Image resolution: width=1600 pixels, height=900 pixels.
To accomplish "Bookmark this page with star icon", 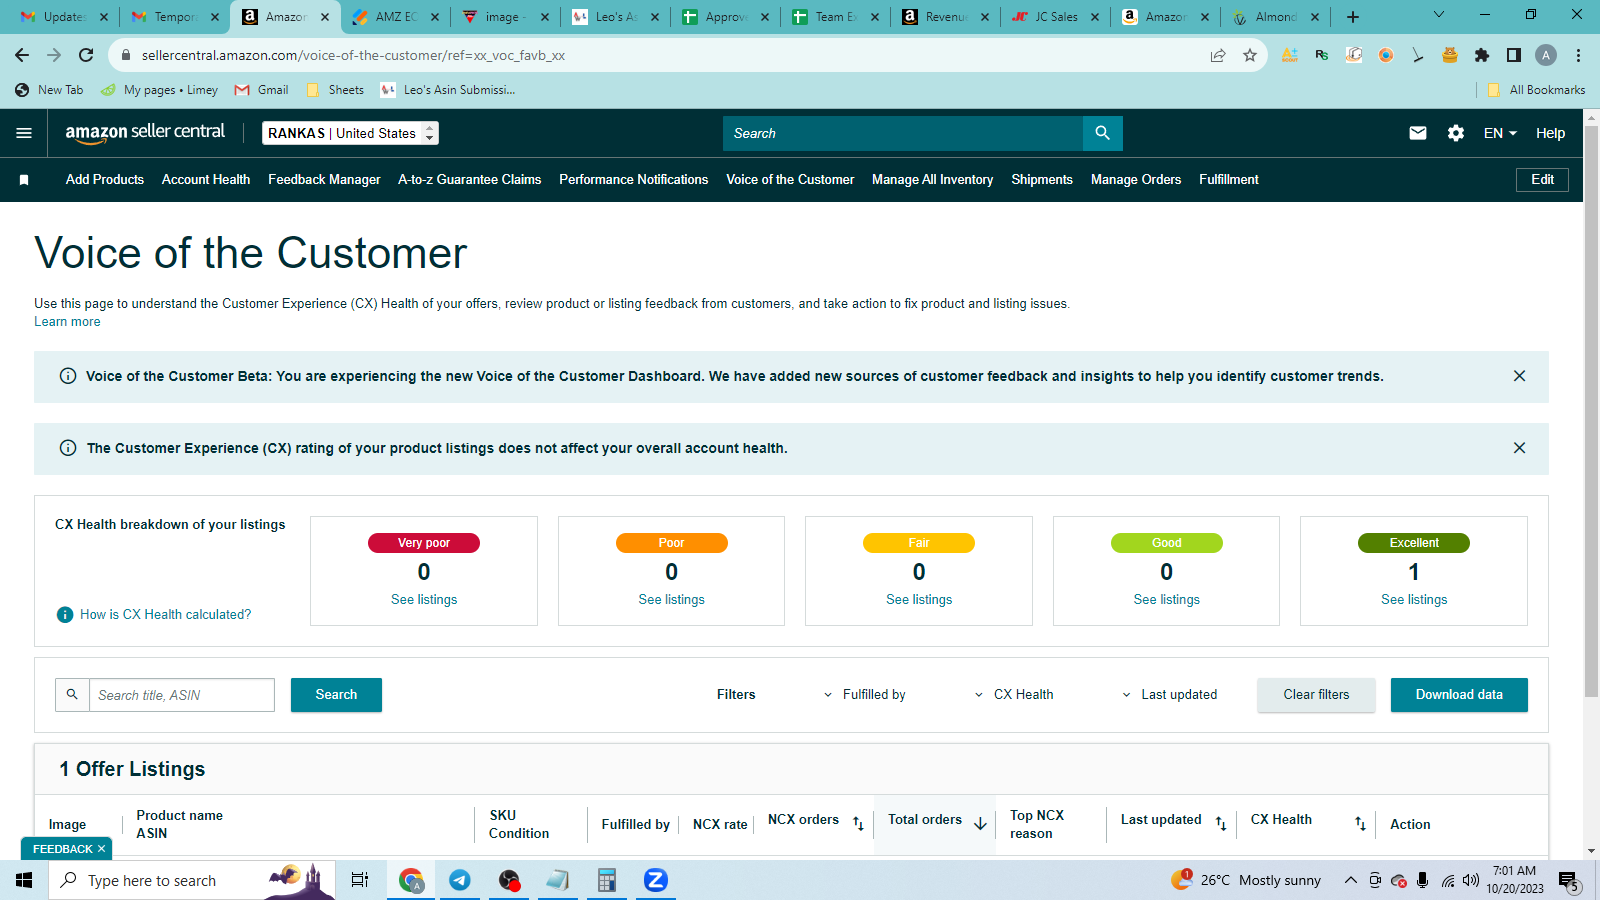I will coord(1250,55).
